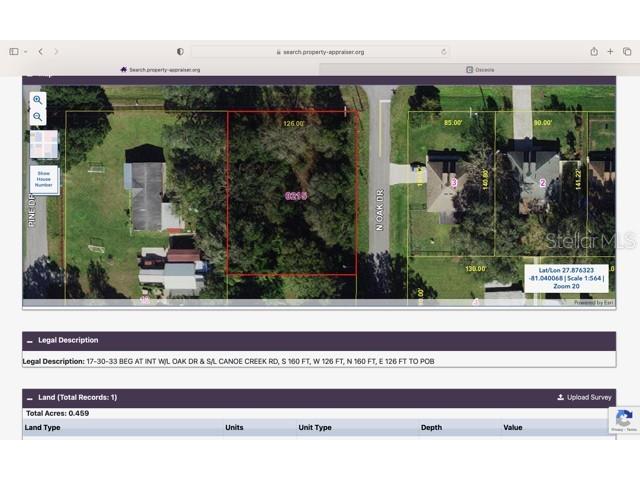Toggle the Safari sidebar

[x=14, y=51]
